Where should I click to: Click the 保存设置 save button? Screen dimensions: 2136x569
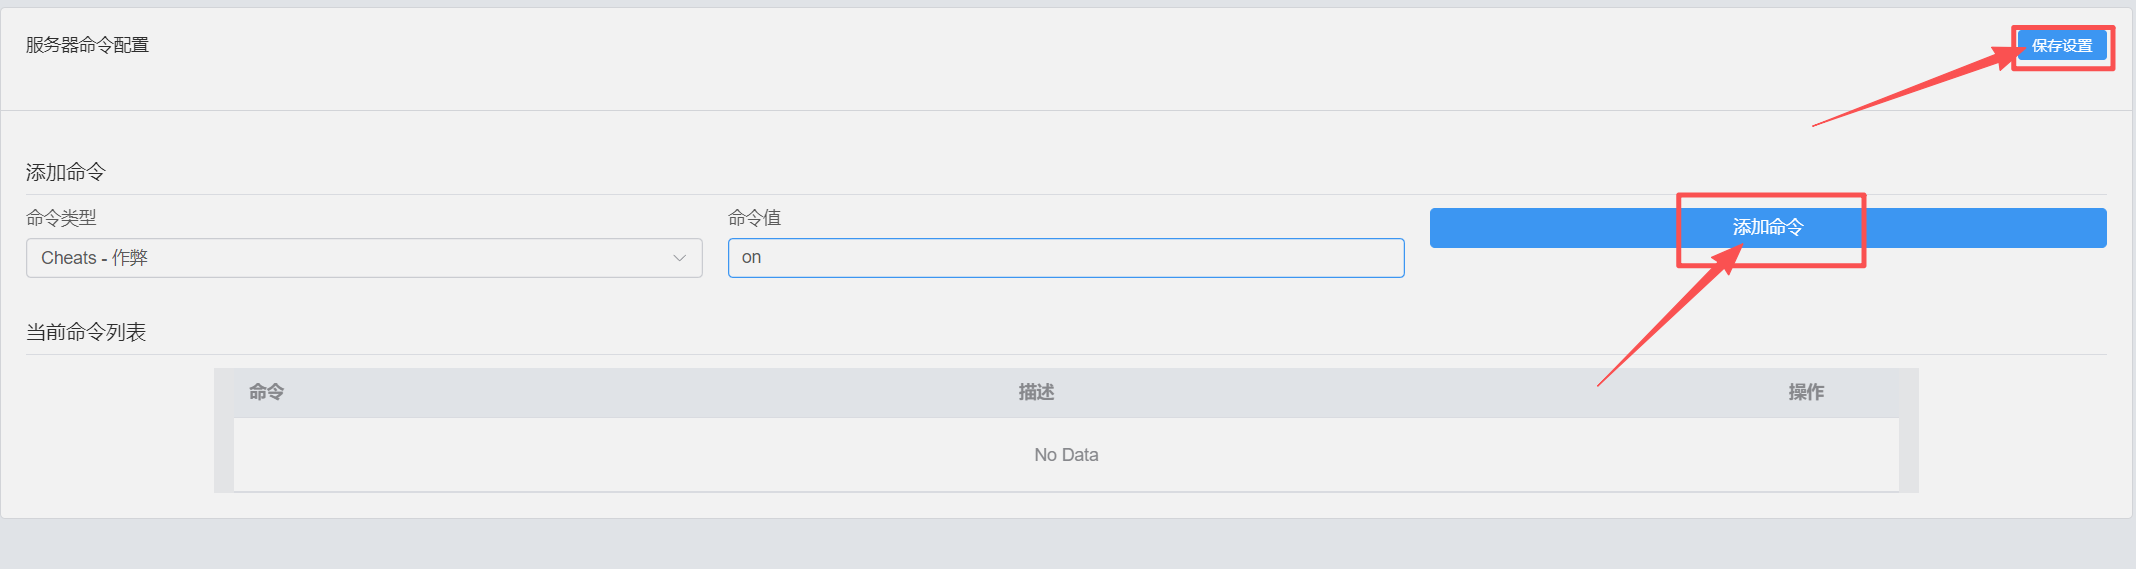coord(2062,46)
